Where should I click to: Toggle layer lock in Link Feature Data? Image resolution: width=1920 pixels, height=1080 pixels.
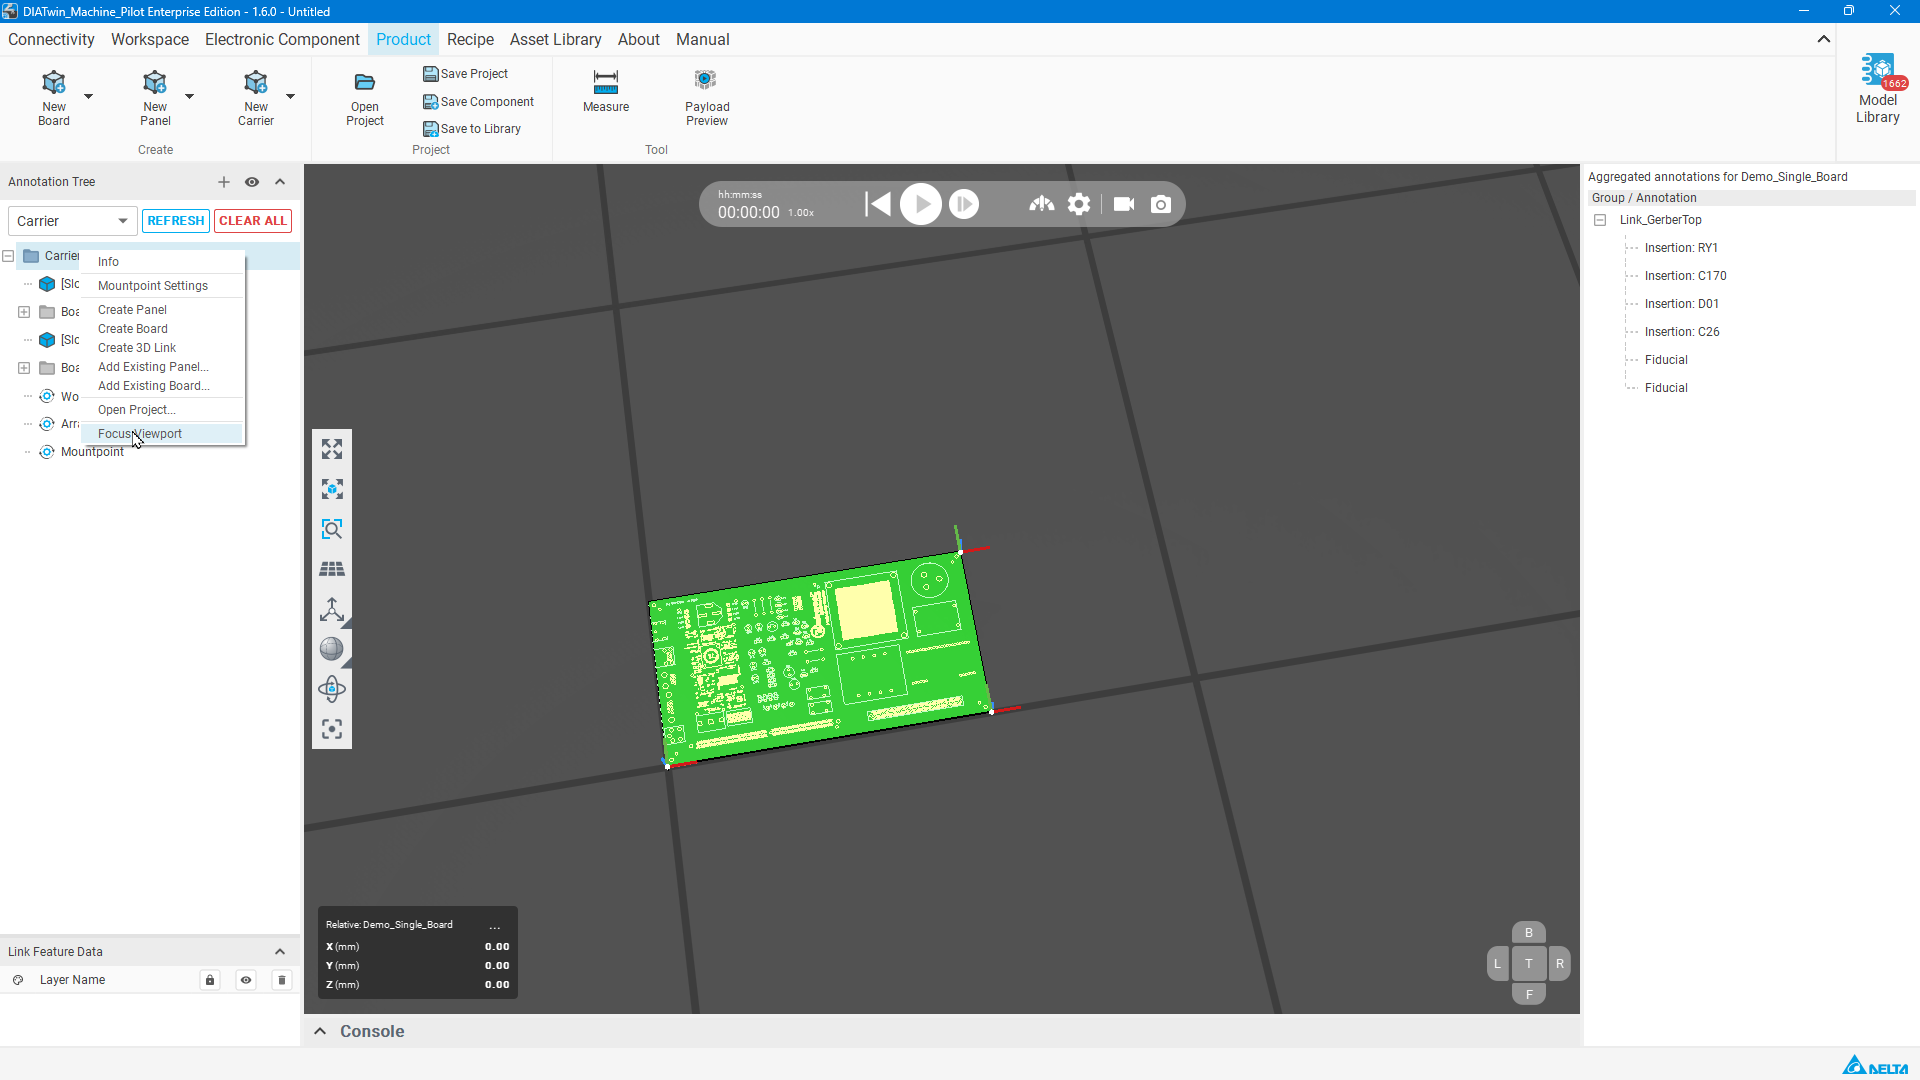point(210,980)
